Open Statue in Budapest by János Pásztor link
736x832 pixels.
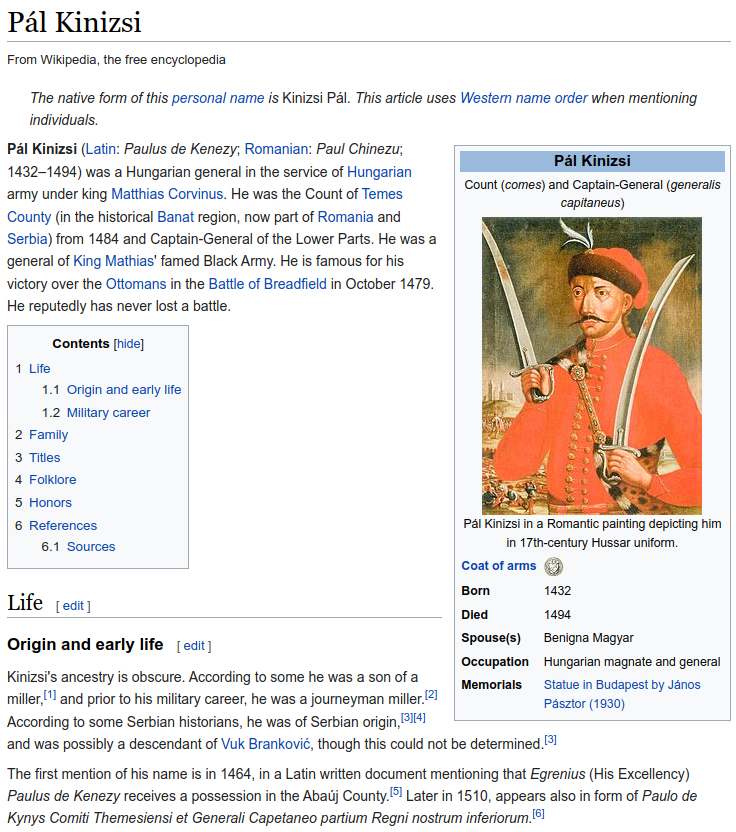(x=622, y=694)
